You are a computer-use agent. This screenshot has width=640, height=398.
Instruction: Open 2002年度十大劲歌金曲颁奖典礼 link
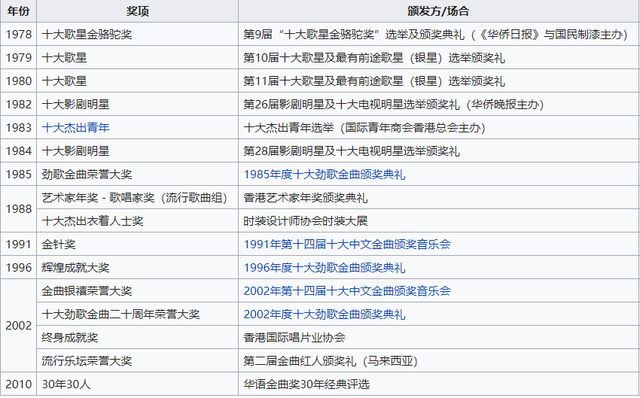point(324,314)
